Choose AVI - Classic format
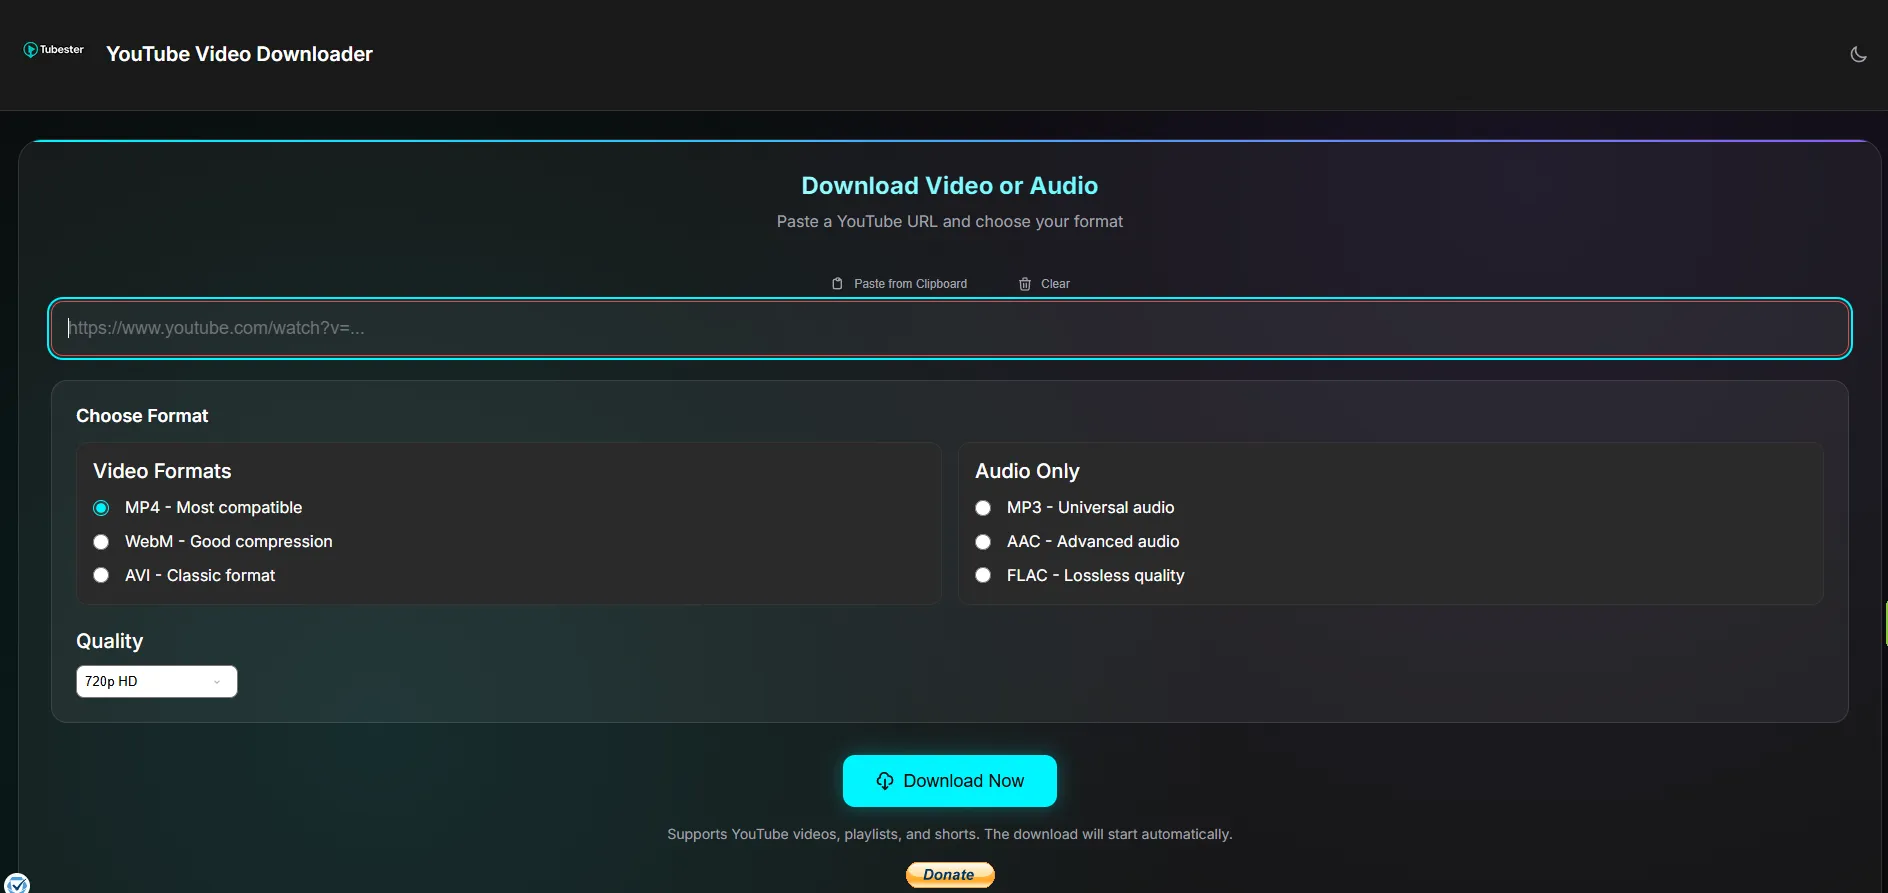 coord(101,575)
